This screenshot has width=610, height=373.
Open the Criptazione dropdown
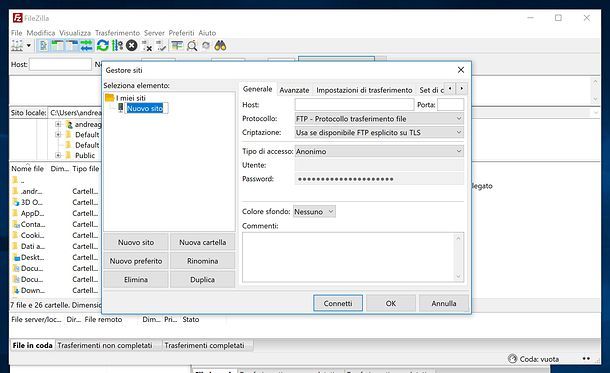click(379, 132)
